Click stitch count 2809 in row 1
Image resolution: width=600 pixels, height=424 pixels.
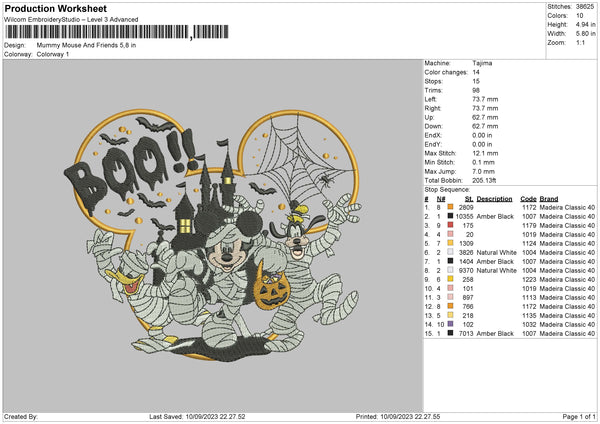pyautogui.click(x=466, y=207)
